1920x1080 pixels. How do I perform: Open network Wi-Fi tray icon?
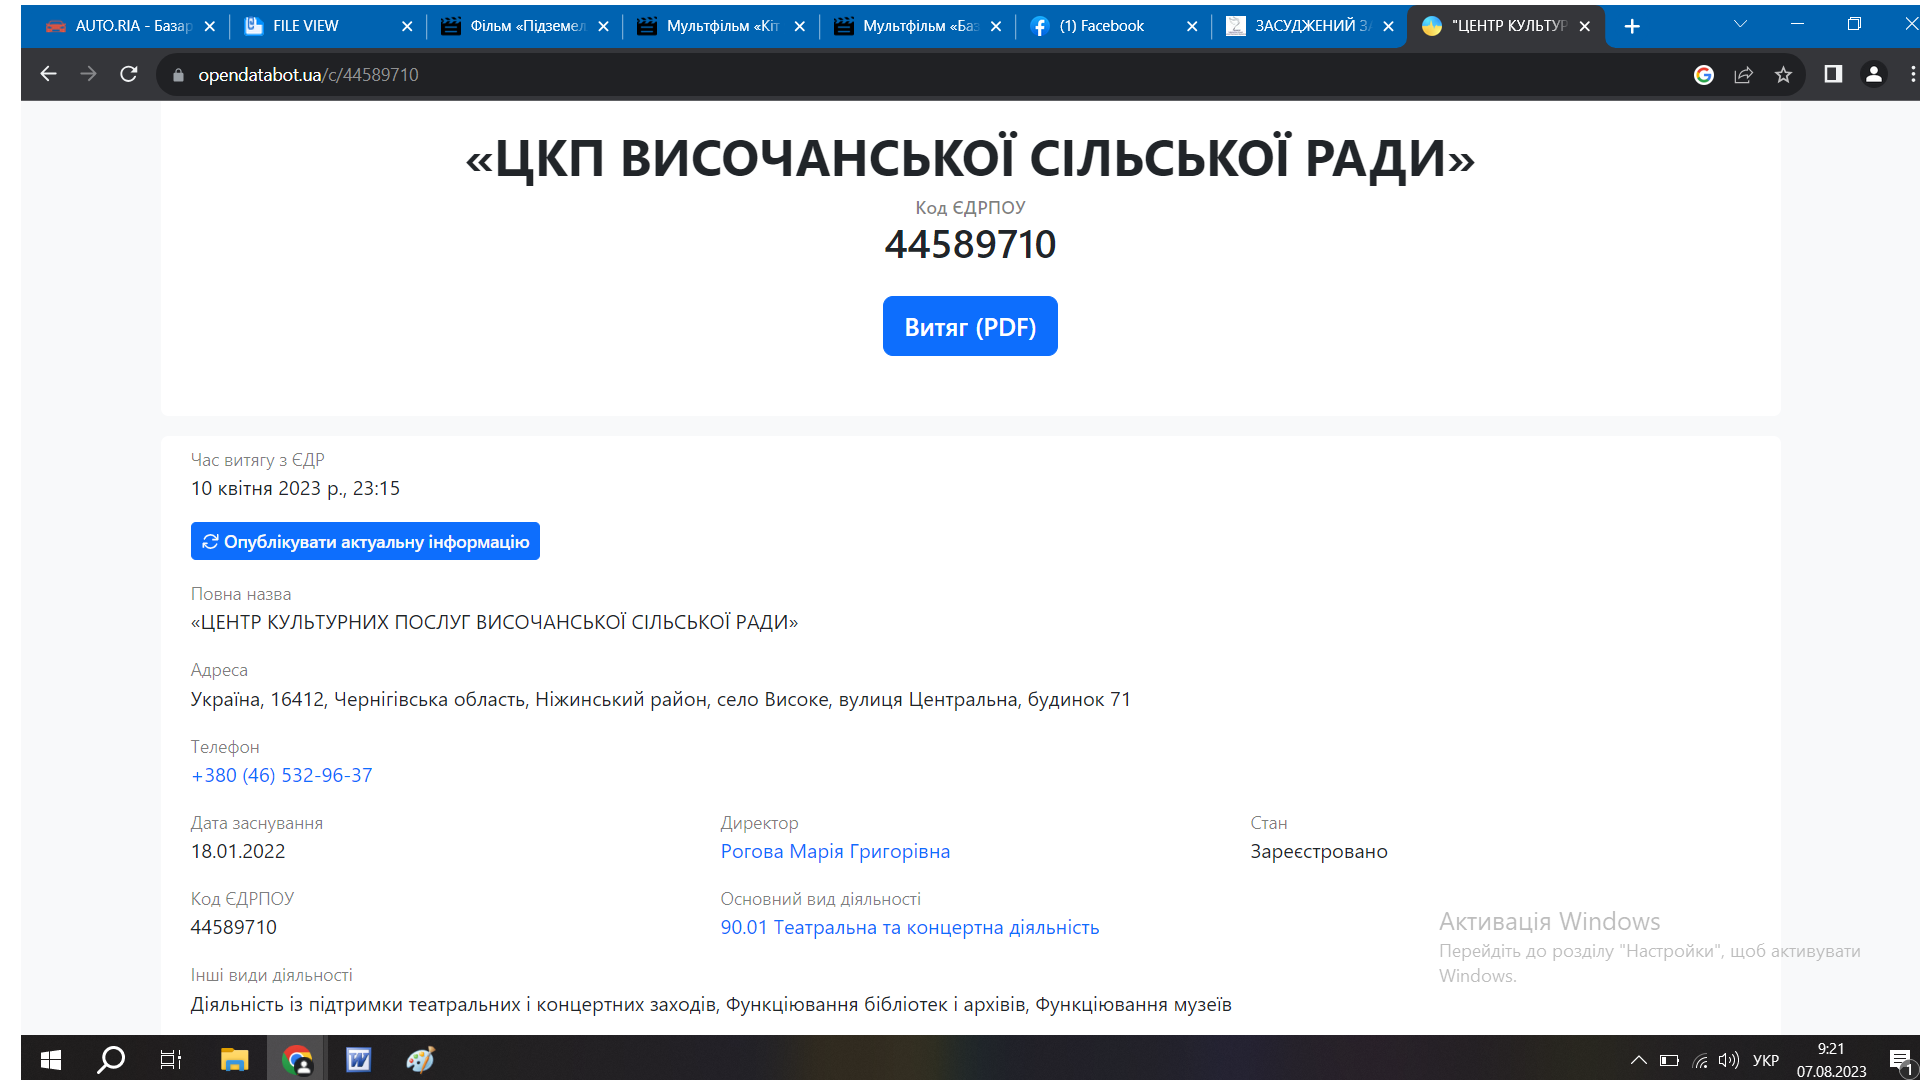pos(1700,1060)
